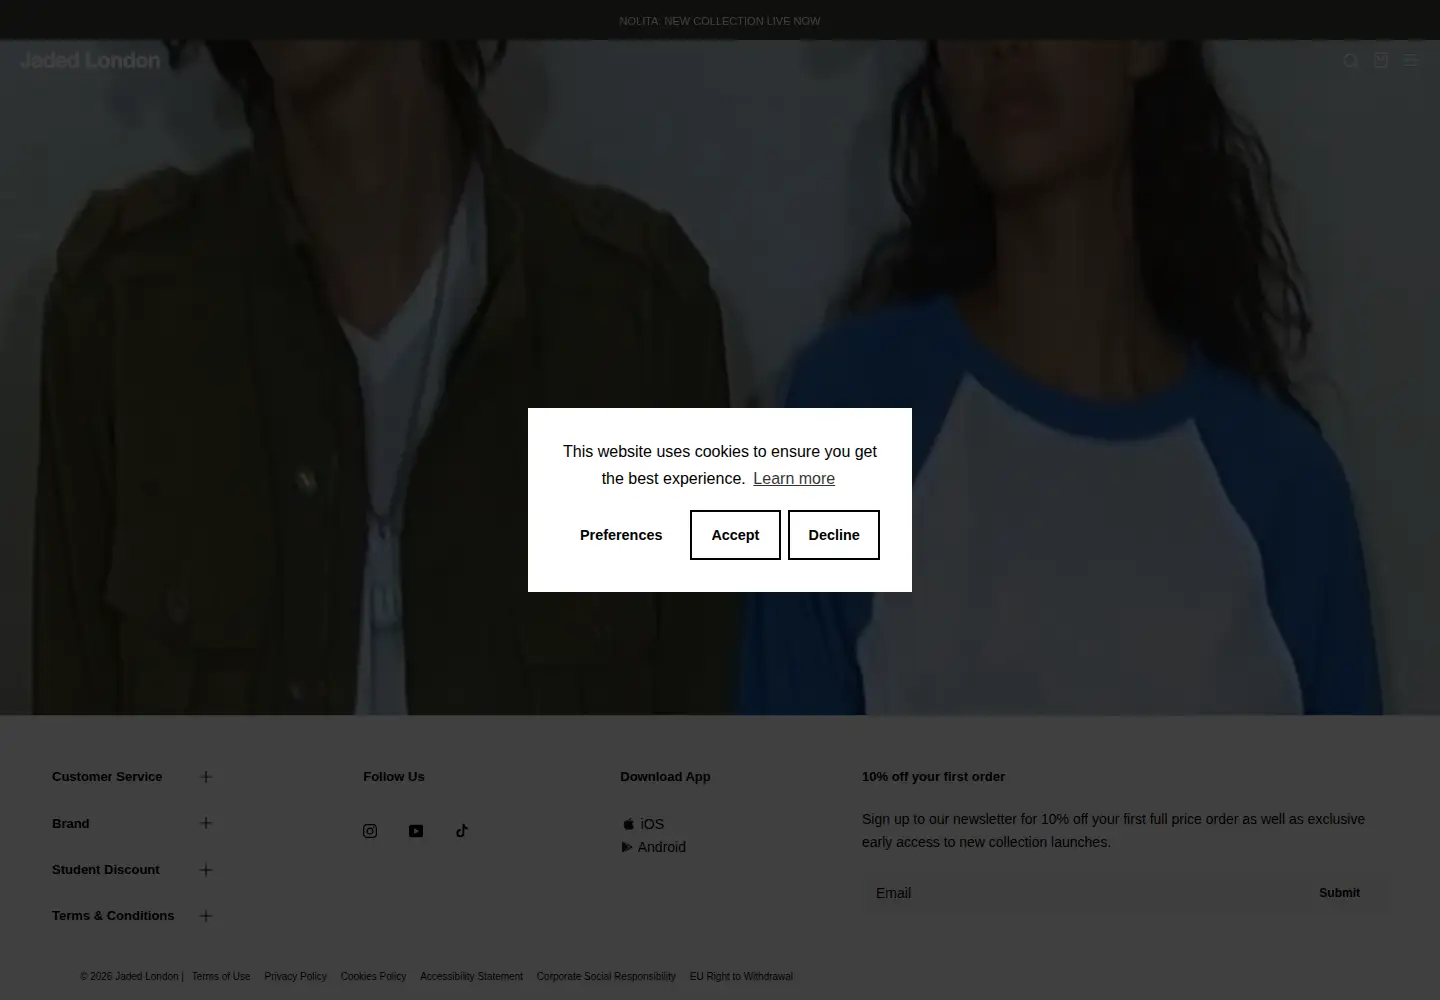1440x1000 pixels.
Task: Download the iOS app
Action: [643, 824]
